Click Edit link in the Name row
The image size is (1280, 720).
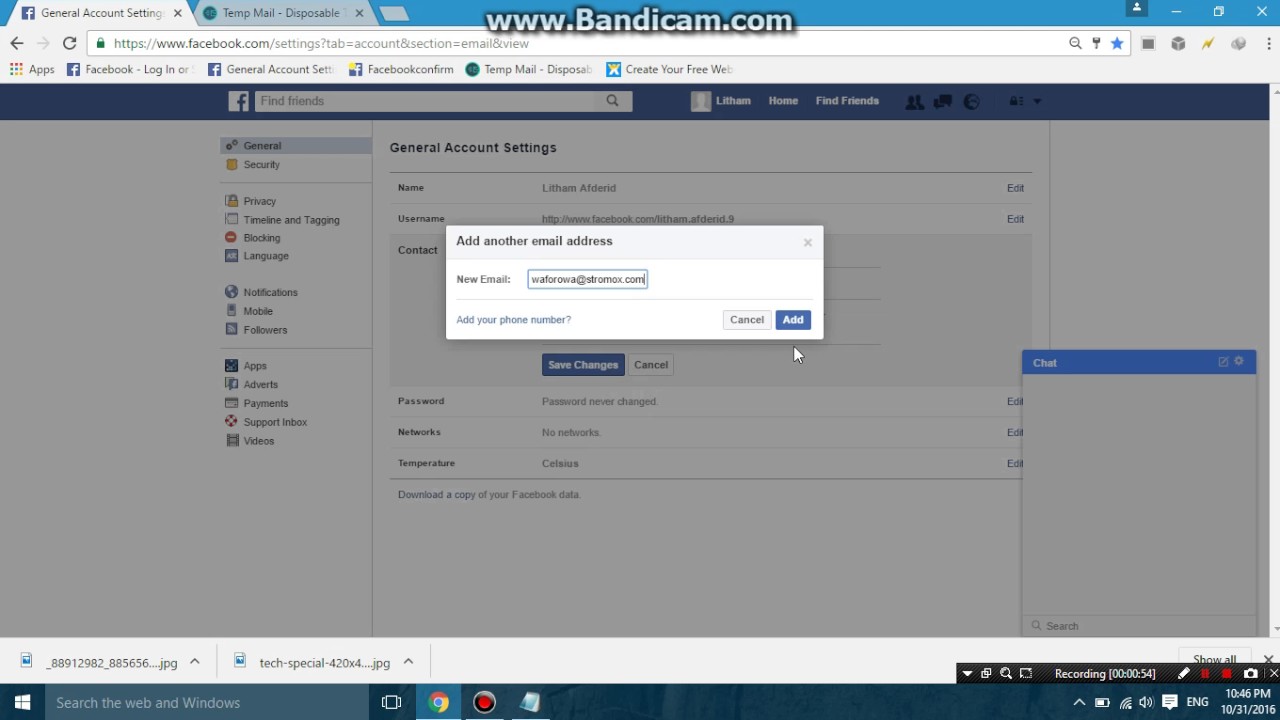1015,188
